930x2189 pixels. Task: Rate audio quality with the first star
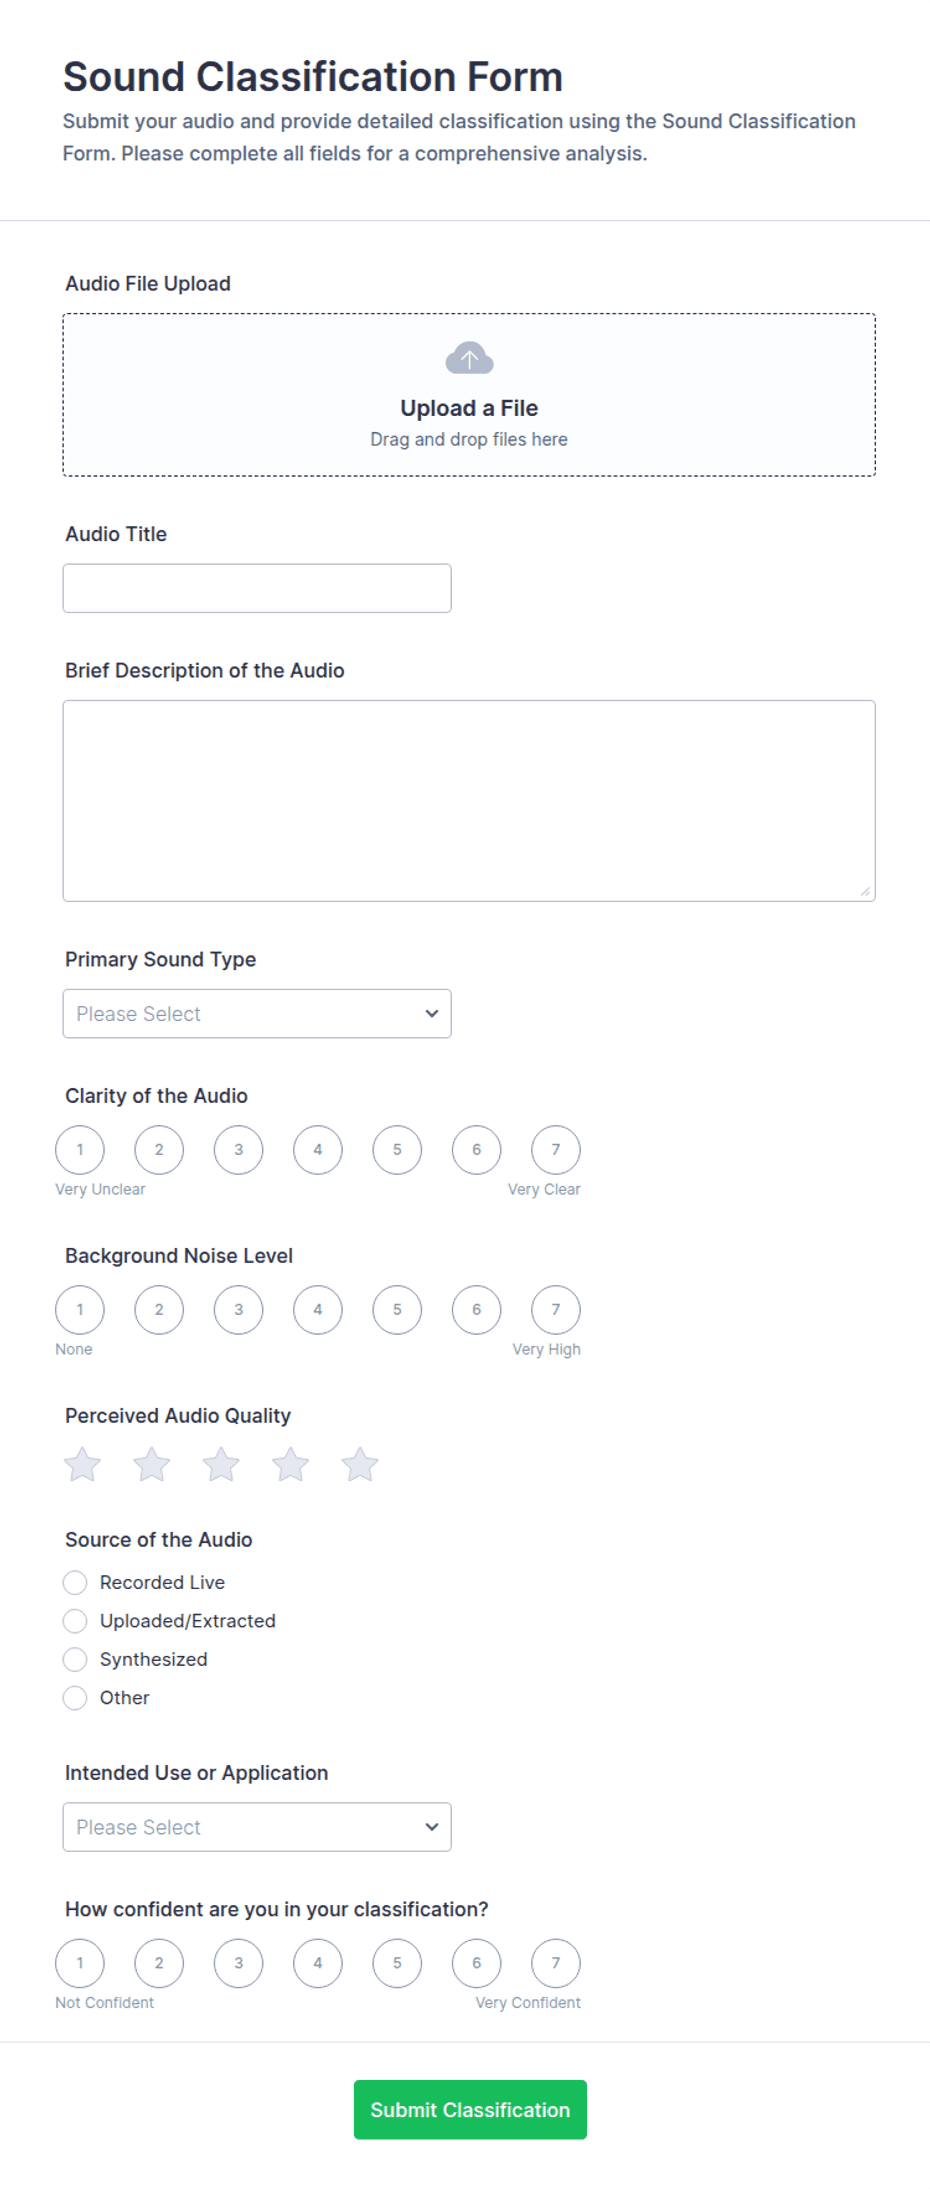(x=82, y=1464)
